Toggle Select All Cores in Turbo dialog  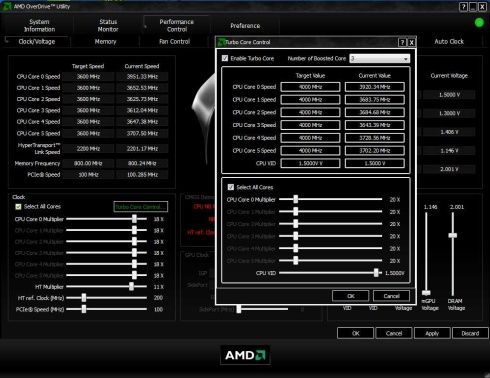pyautogui.click(x=231, y=187)
